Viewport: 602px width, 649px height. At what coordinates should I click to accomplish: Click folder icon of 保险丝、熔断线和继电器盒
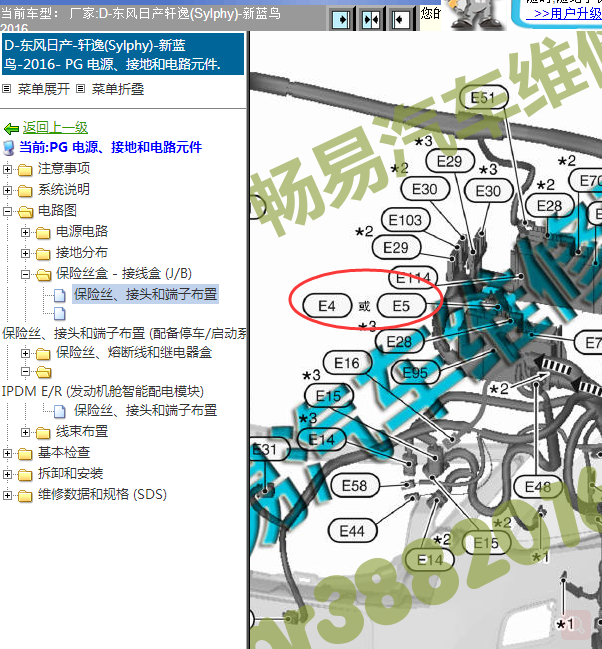click(x=43, y=353)
